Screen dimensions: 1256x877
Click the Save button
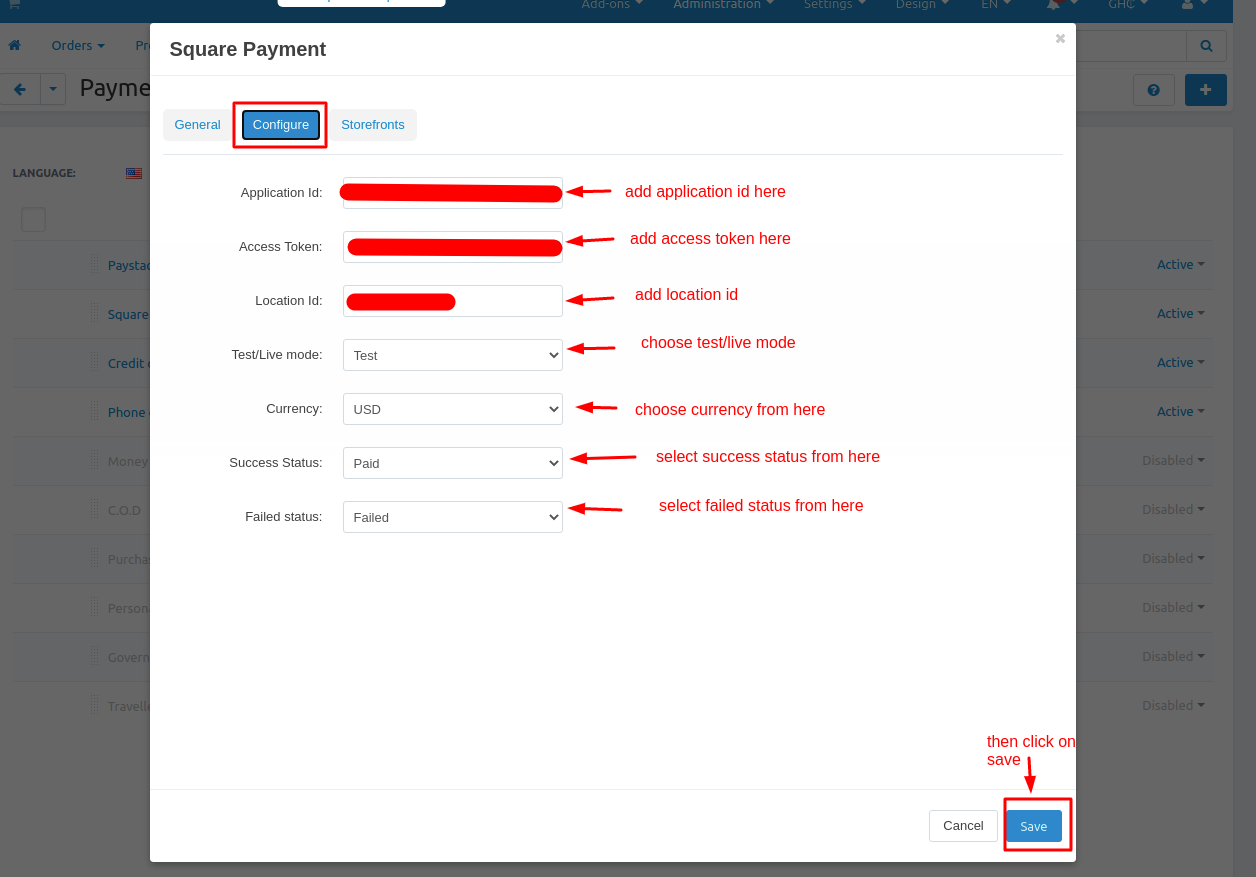pos(1033,826)
